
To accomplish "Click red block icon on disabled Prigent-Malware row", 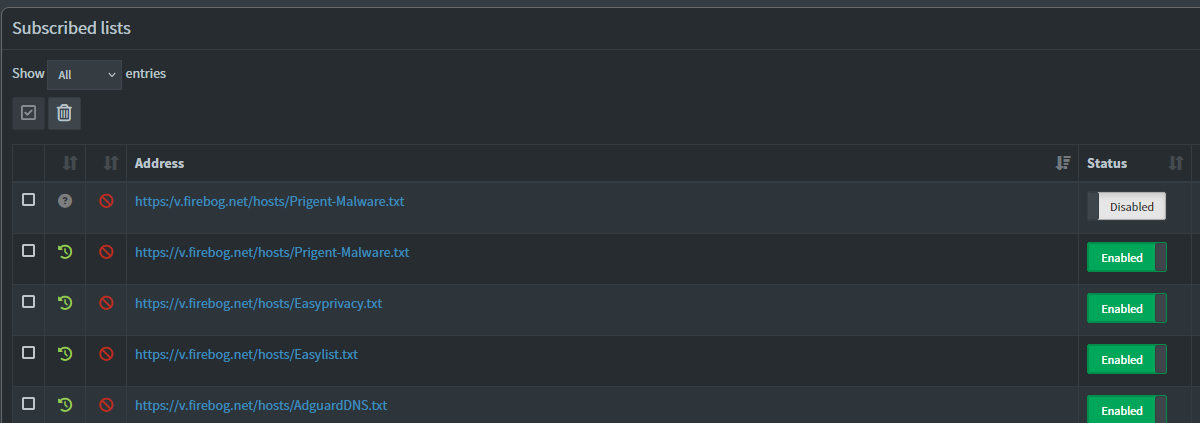I will pos(106,200).
